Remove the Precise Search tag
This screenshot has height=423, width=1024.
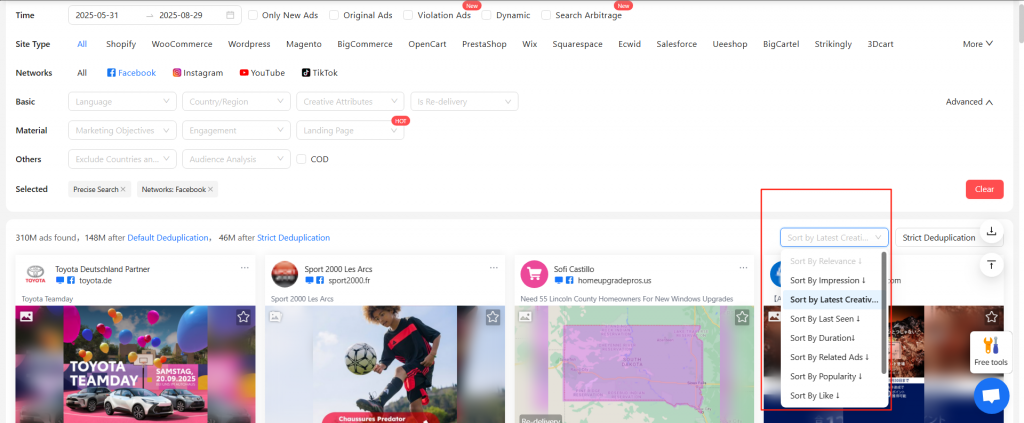[123, 189]
